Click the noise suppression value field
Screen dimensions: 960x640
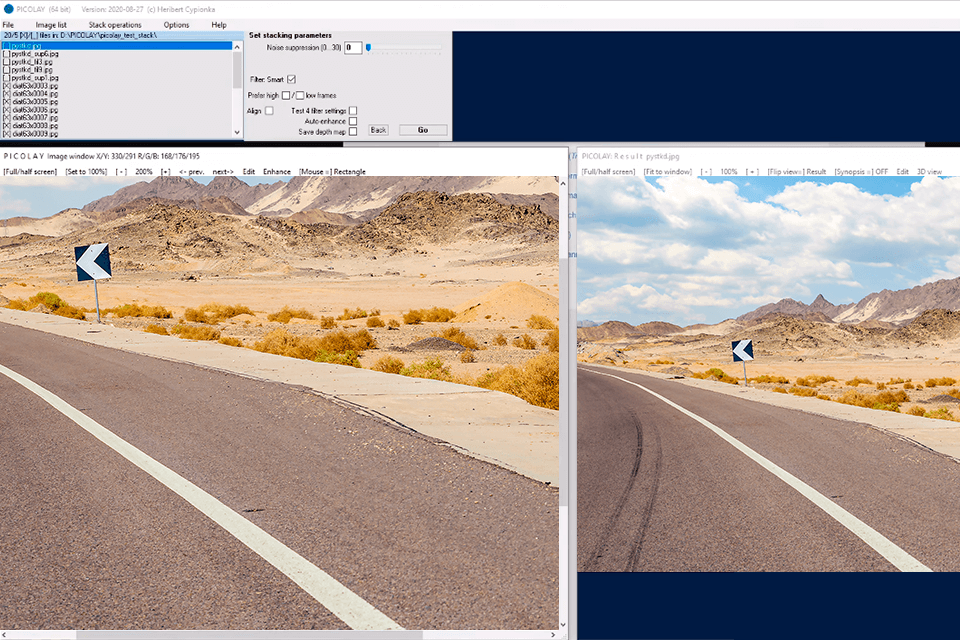click(352, 47)
